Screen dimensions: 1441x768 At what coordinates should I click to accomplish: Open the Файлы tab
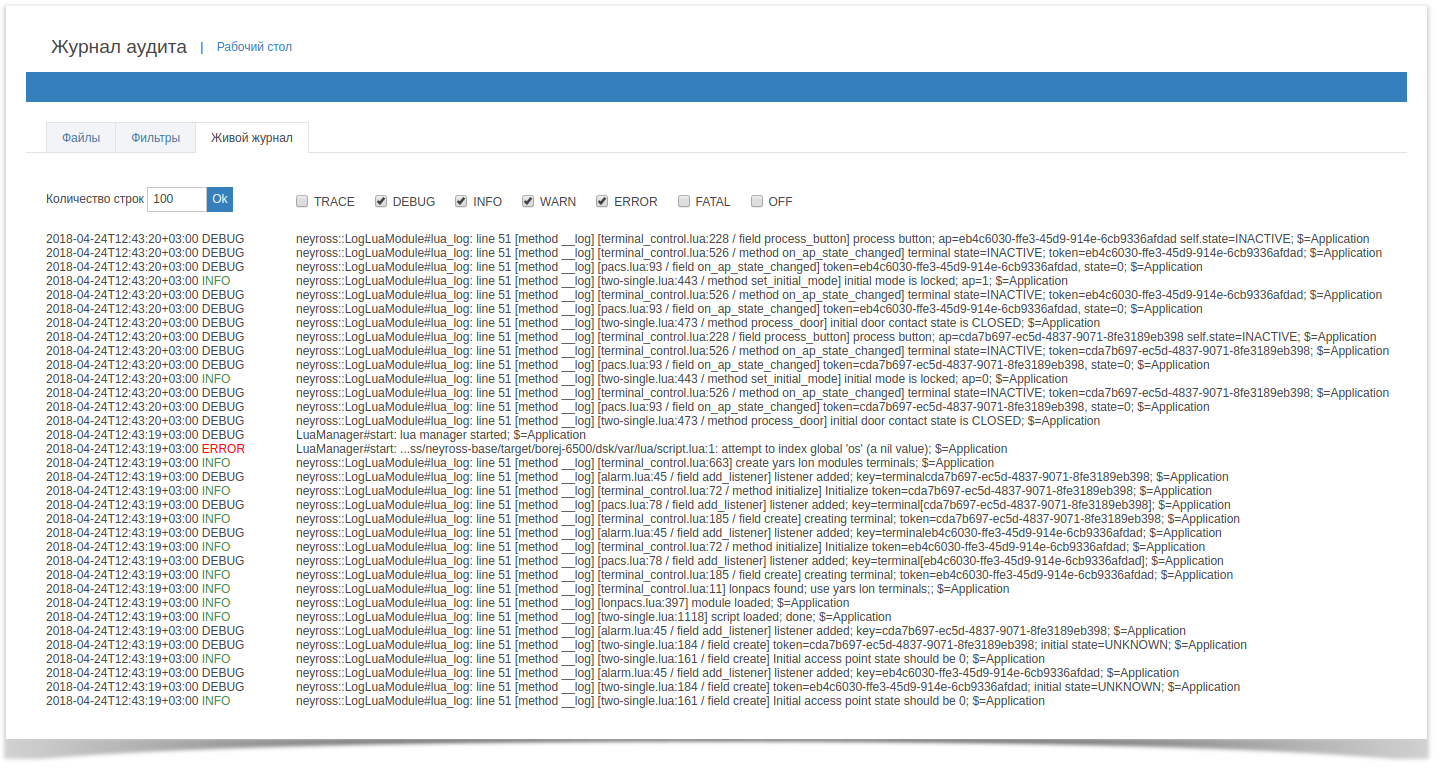coord(81,138)
